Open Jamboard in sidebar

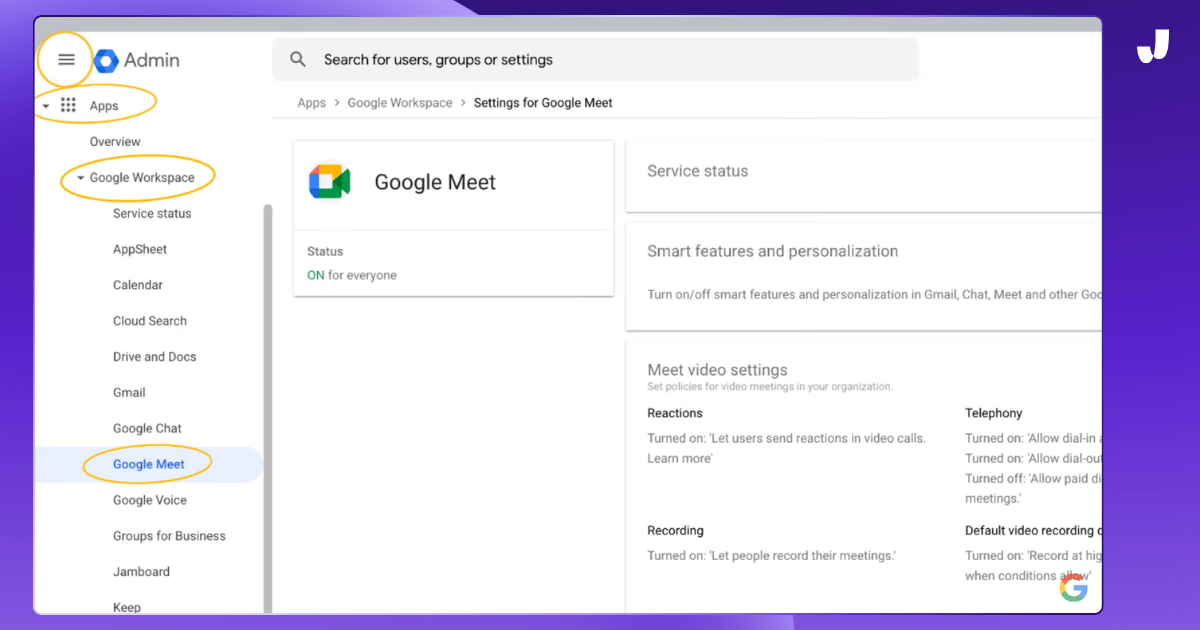pos(141,572)
